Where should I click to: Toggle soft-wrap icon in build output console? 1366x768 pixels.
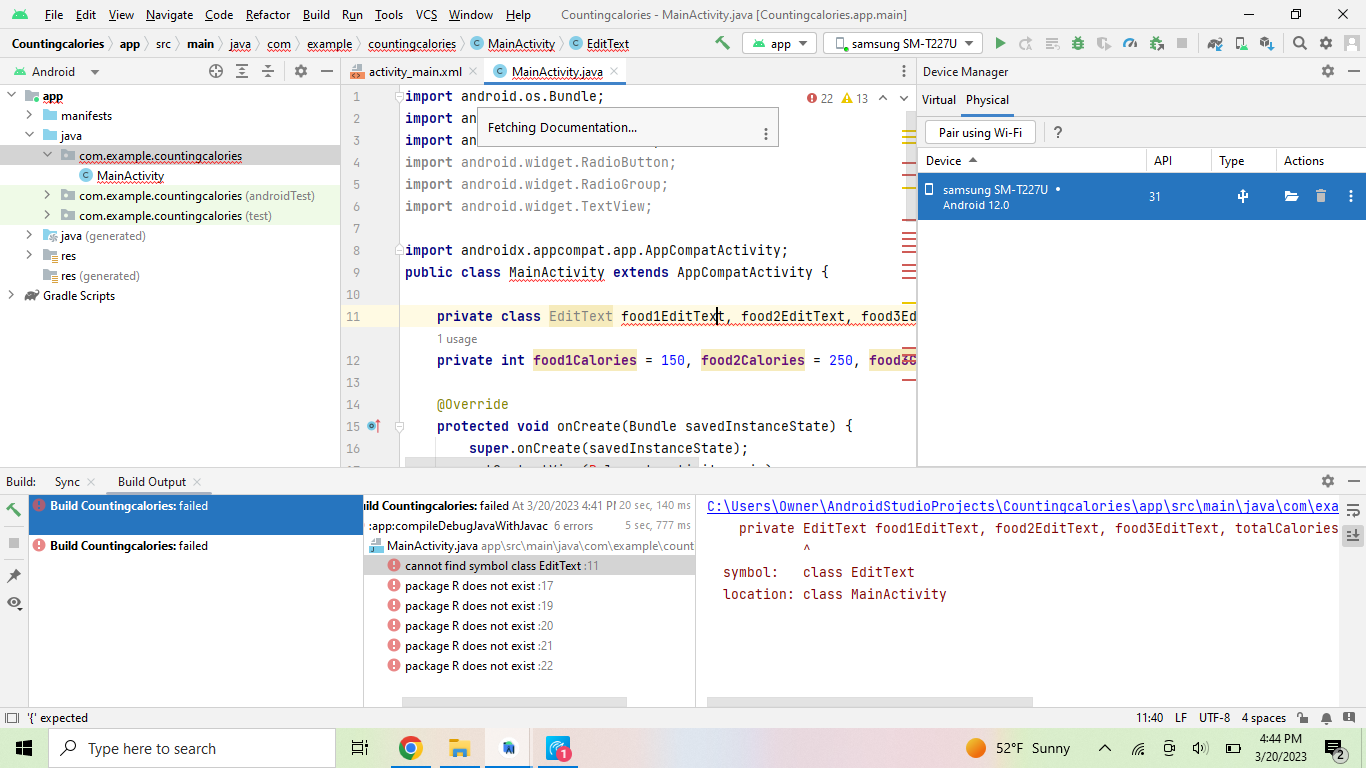click(1353, 509)
